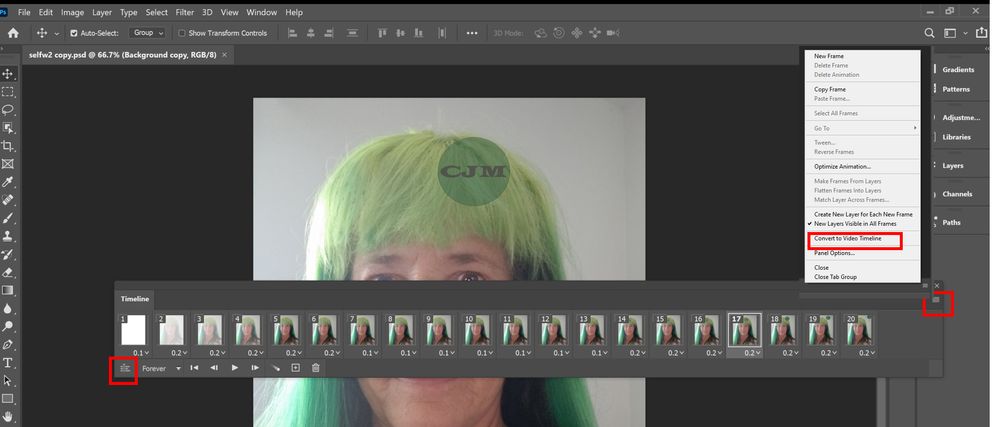Open the Layers panel
This screenshot has height=427, width=998.
(x=953, y=165)
